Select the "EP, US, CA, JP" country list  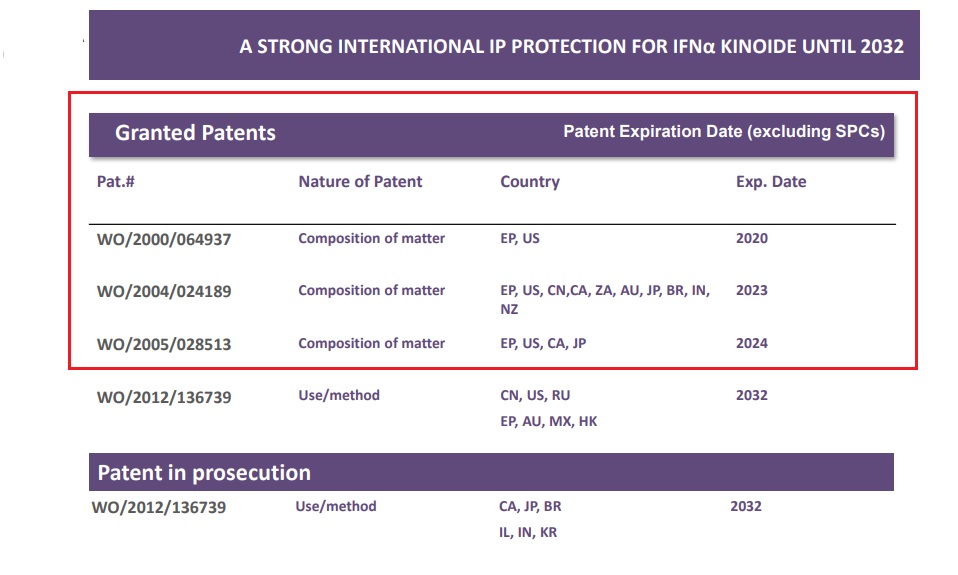(x=543, y=343)
